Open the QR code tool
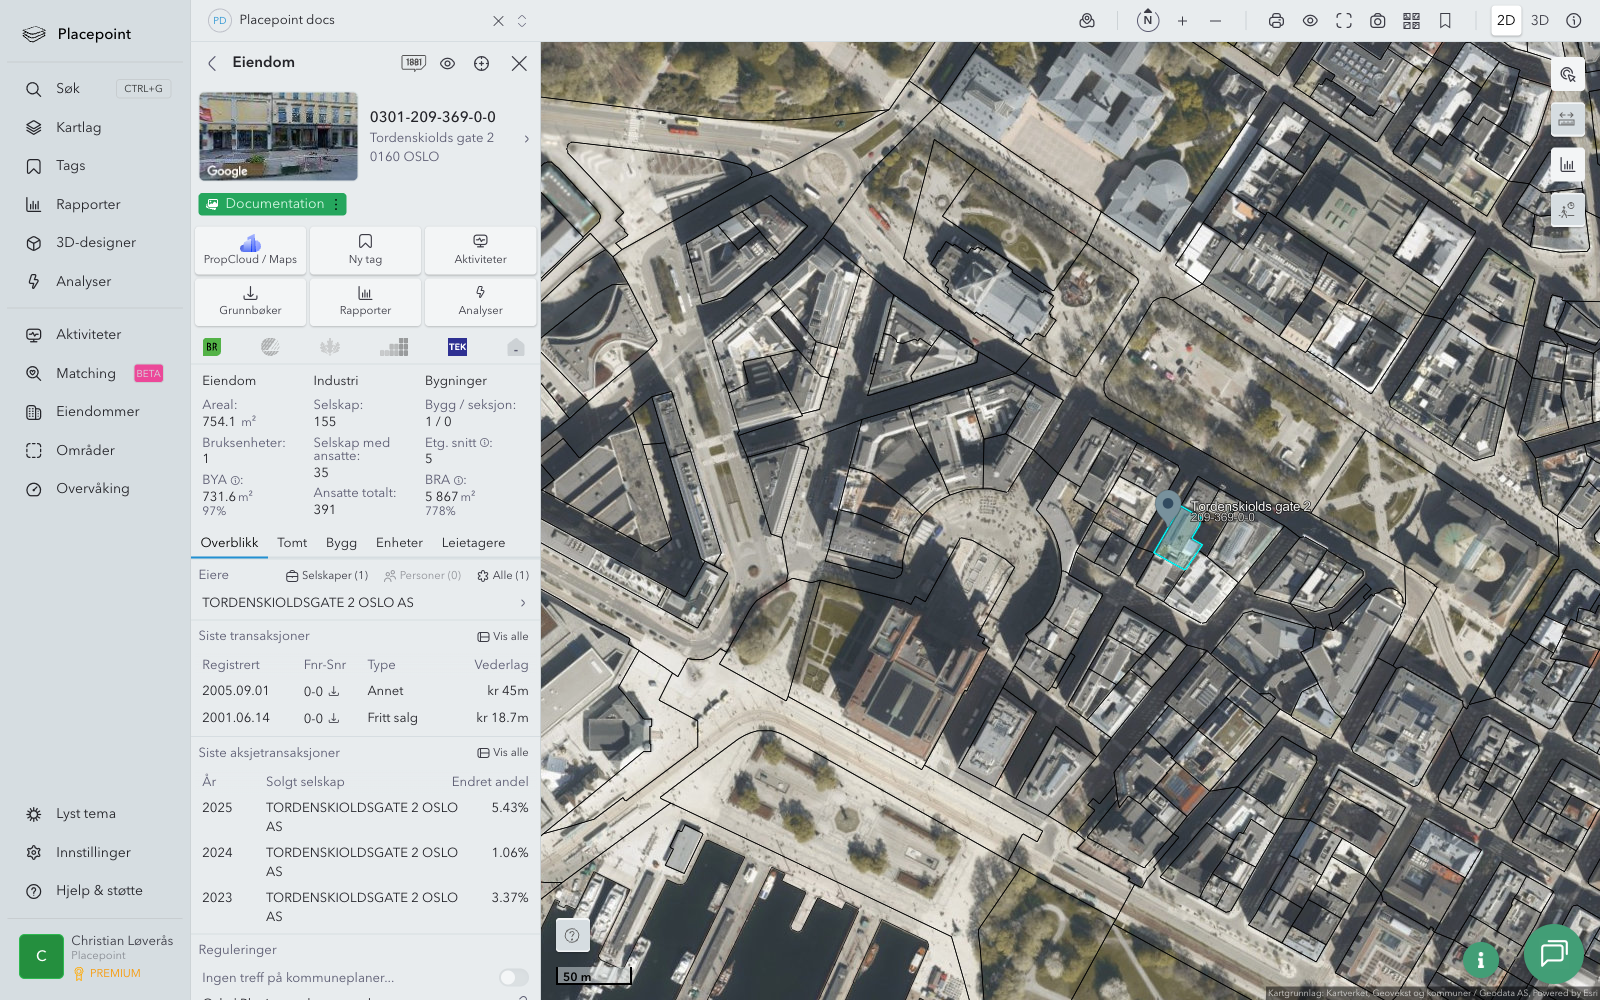 pyautogui.click(x=1411, y=21)
